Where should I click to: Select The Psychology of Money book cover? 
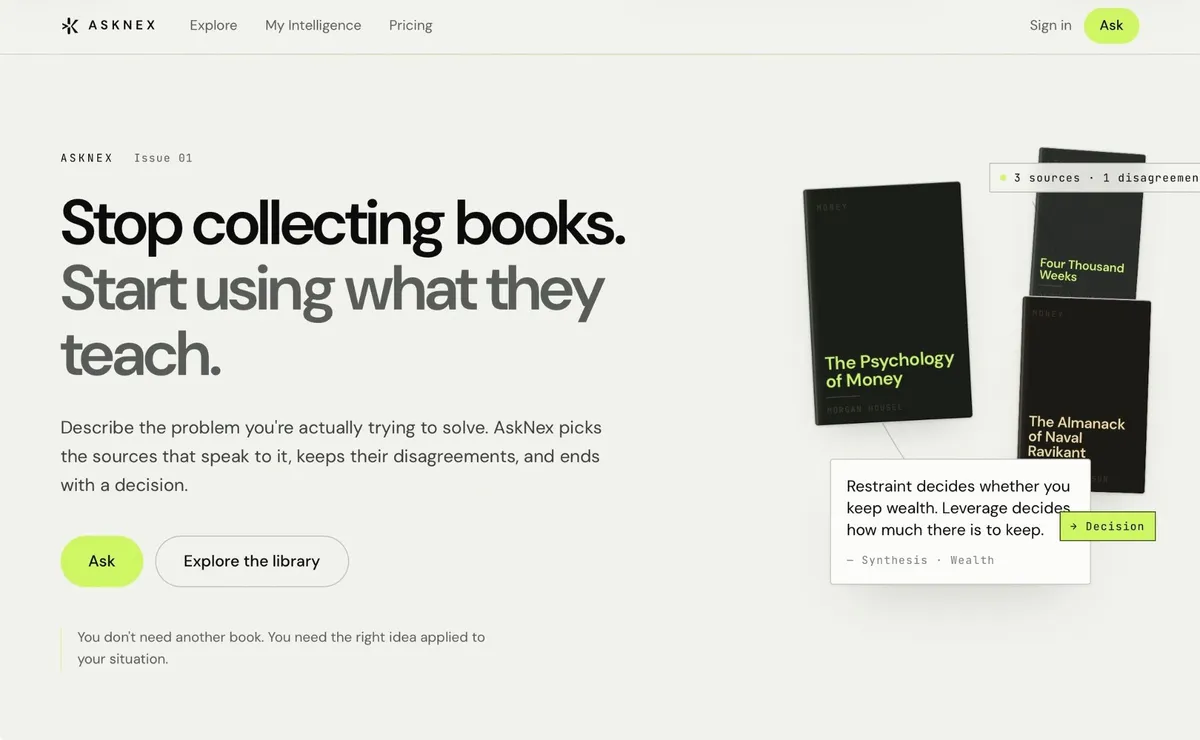pyautogui.click(x=887, y=303)
